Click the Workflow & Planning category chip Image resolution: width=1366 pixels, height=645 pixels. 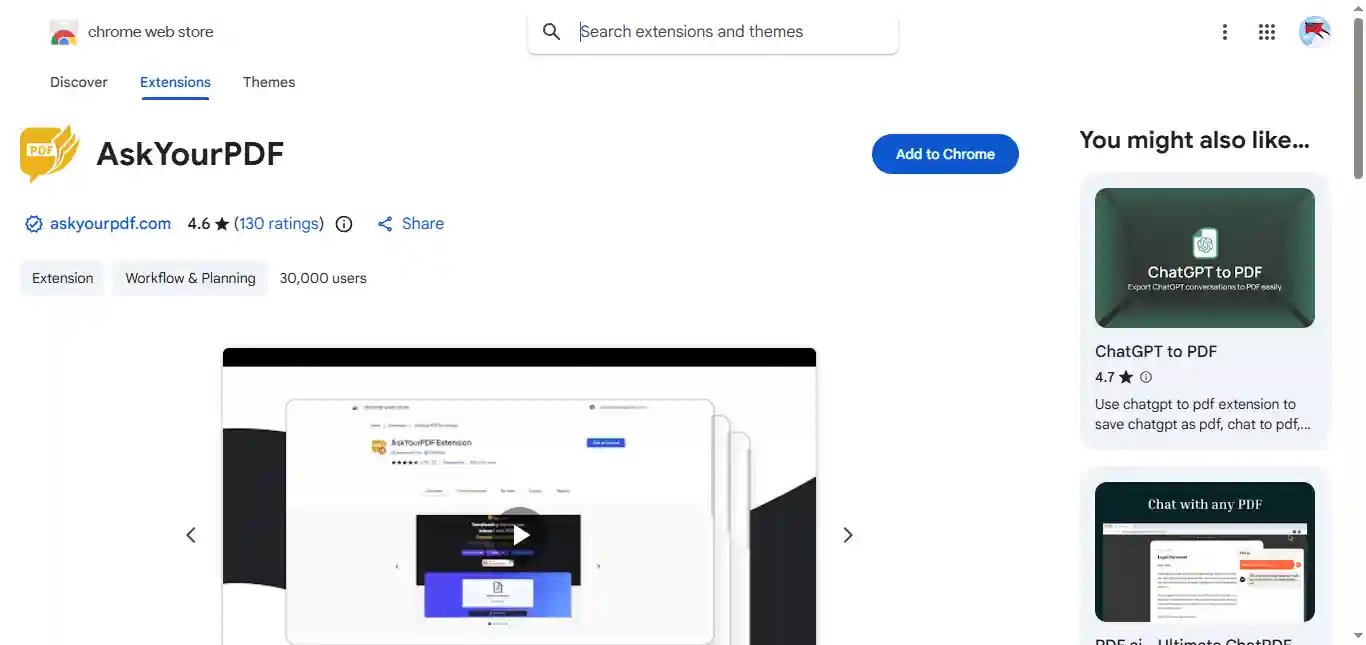[190, 278]
